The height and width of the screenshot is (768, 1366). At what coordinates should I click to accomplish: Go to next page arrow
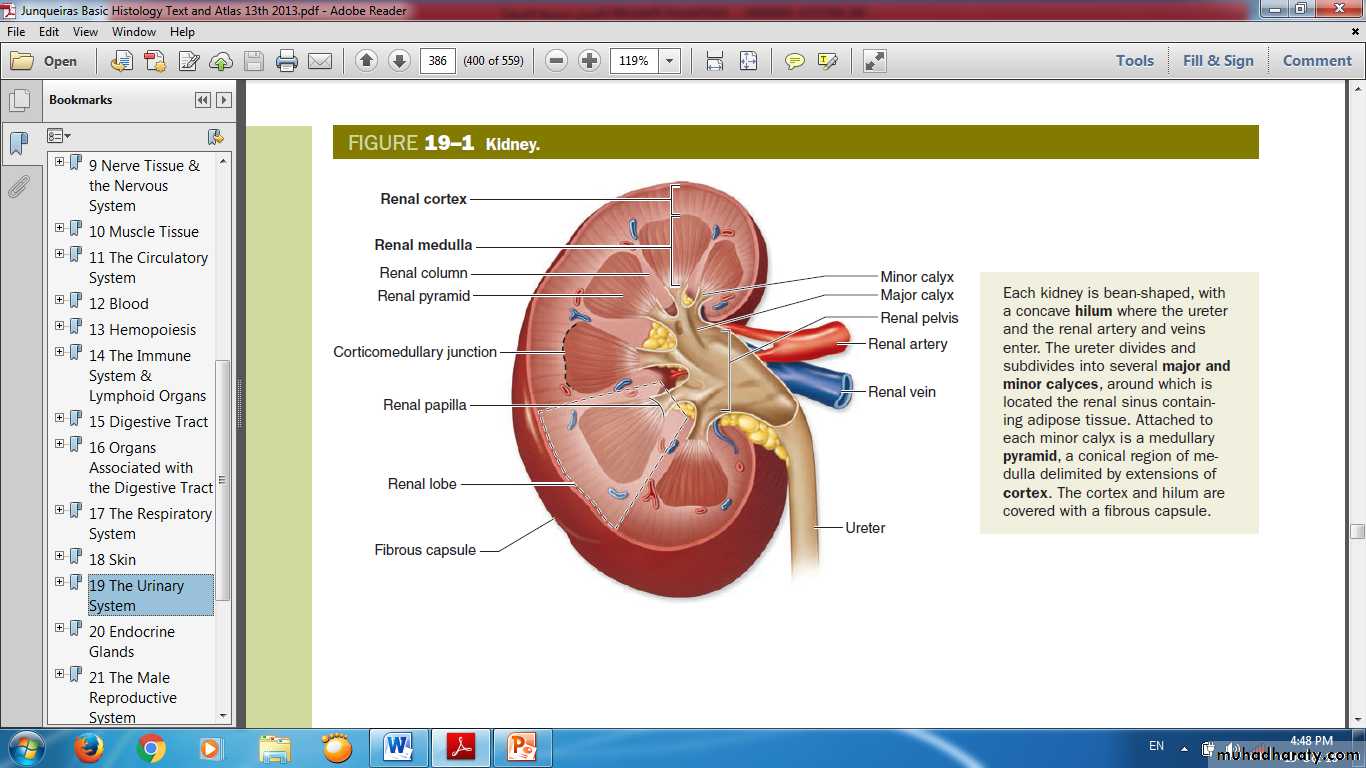(399, 61)
